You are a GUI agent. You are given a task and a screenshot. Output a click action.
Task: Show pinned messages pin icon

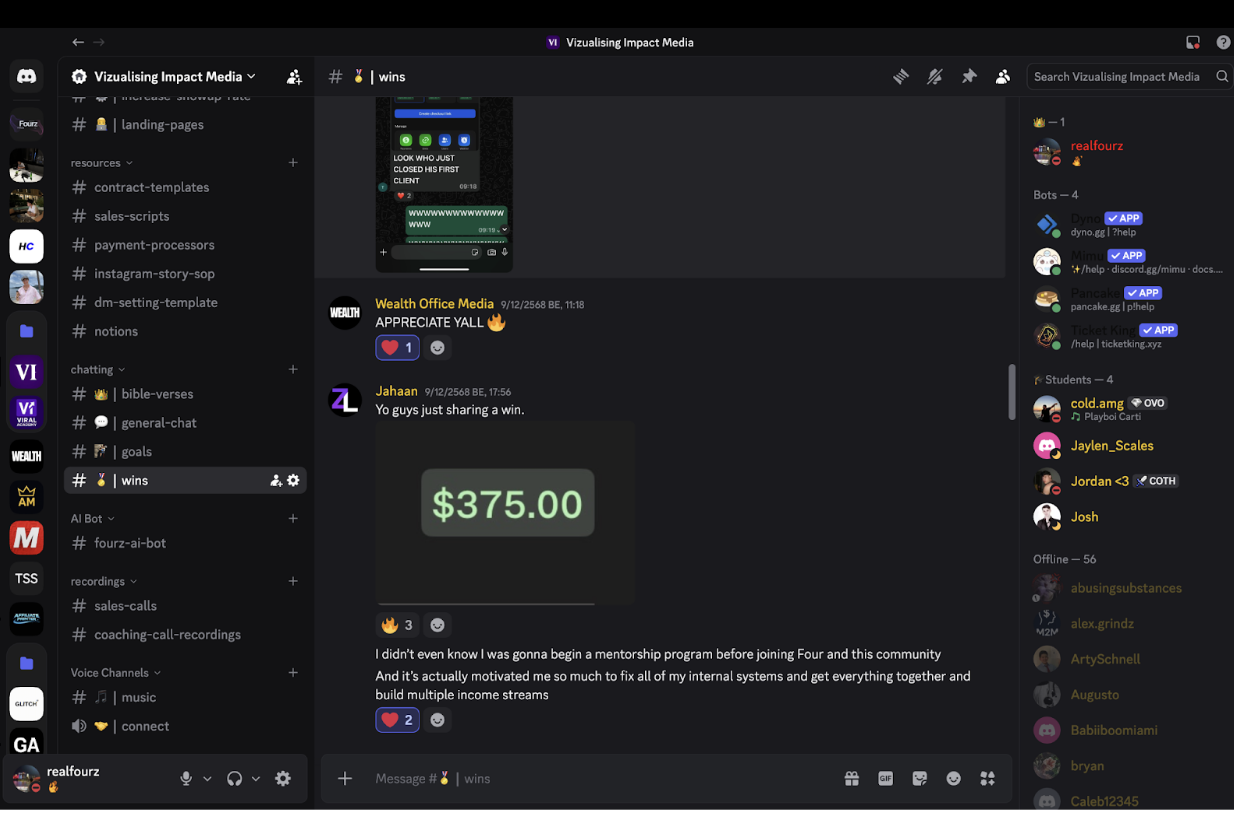(x=969, y=76)
